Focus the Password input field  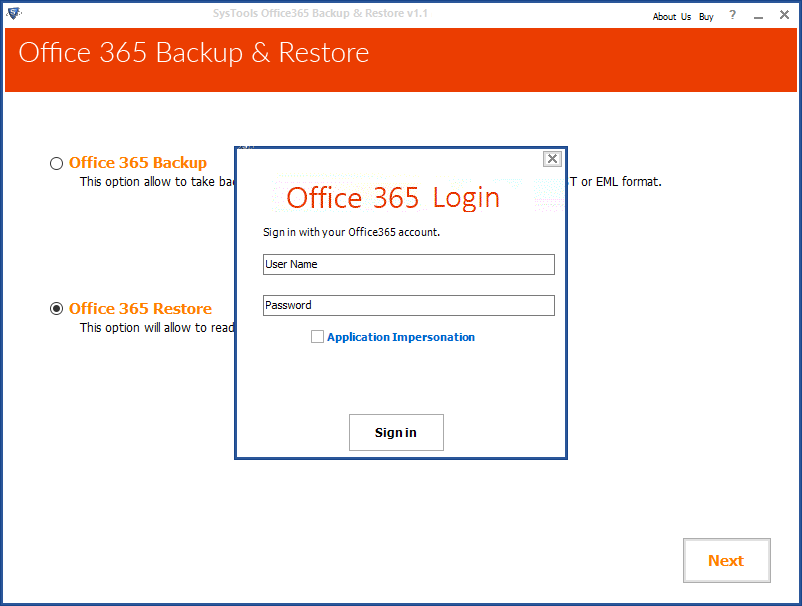click(409, 305)
